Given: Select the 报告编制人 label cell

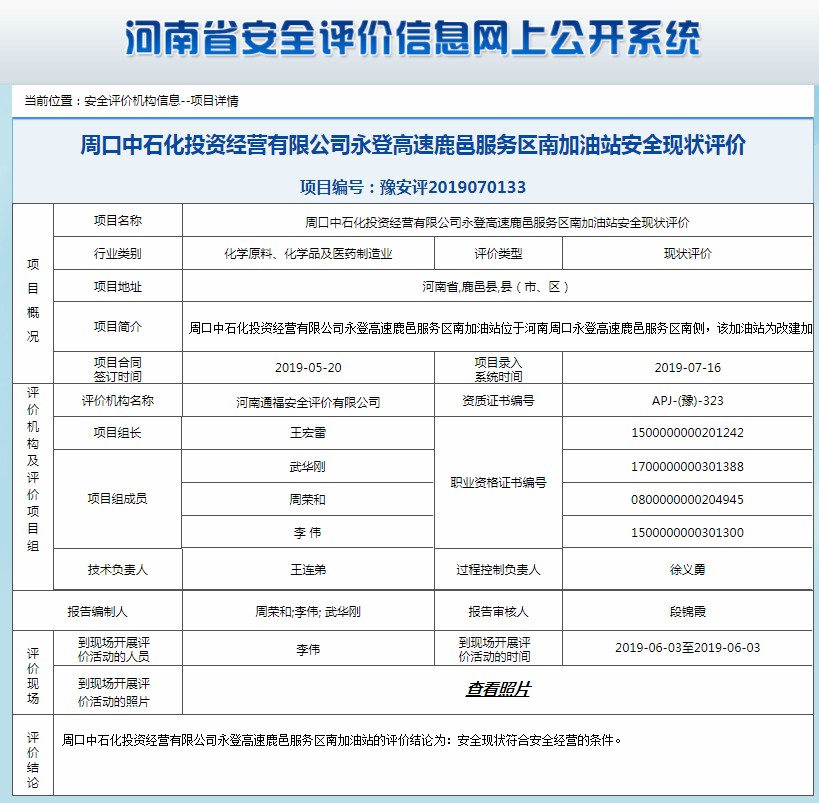Looking at the screenshot, I should (x=97, y=611).
